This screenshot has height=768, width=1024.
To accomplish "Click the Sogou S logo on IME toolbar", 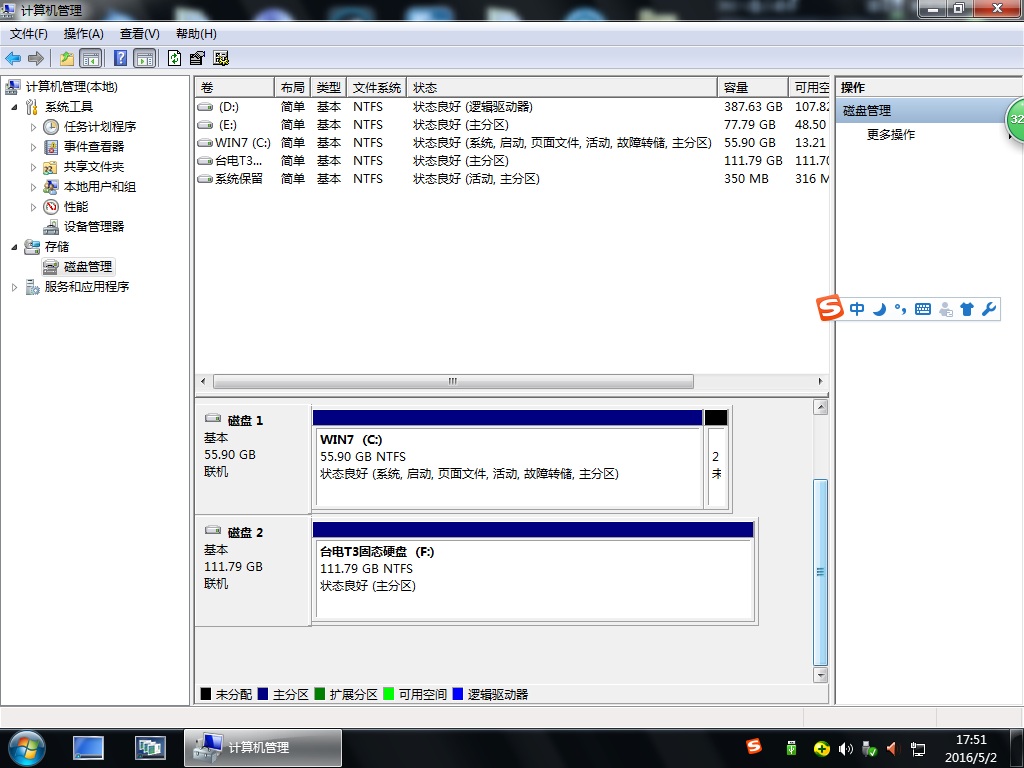I will tap(829, 308).
